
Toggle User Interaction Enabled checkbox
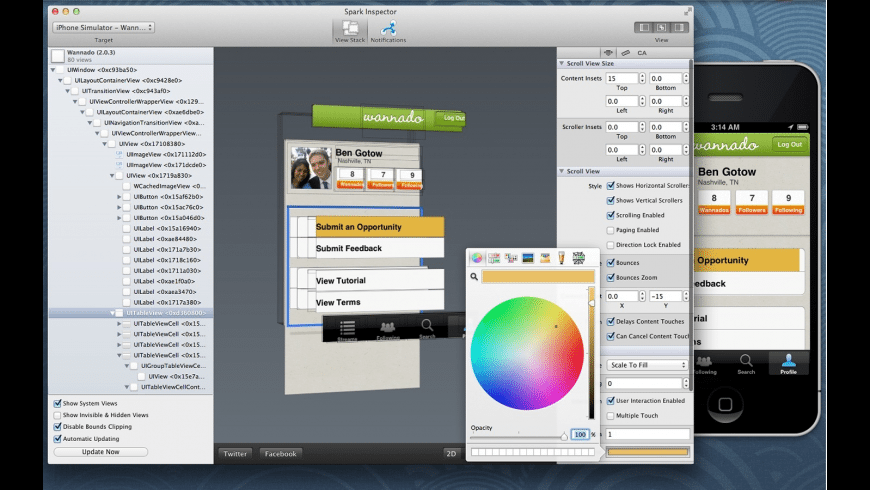point(610,401)
